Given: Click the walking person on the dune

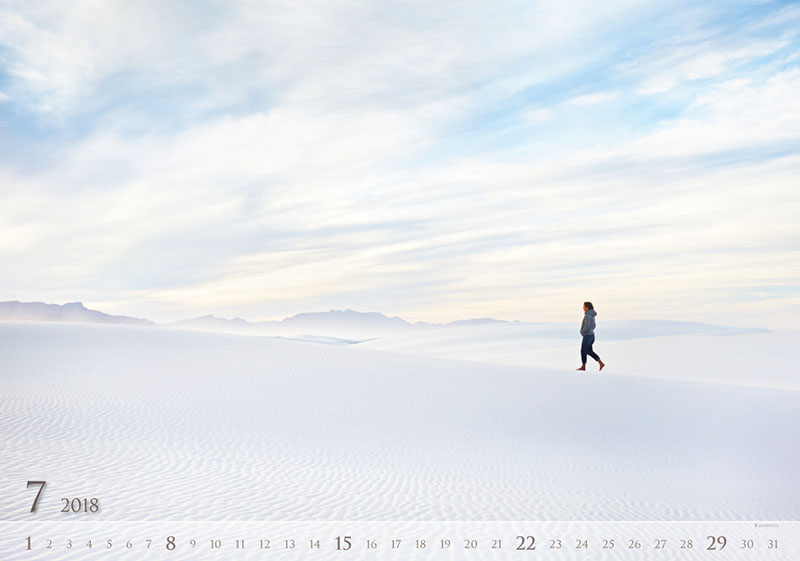Looking at the screenshot, I should [x=589, y=337].
